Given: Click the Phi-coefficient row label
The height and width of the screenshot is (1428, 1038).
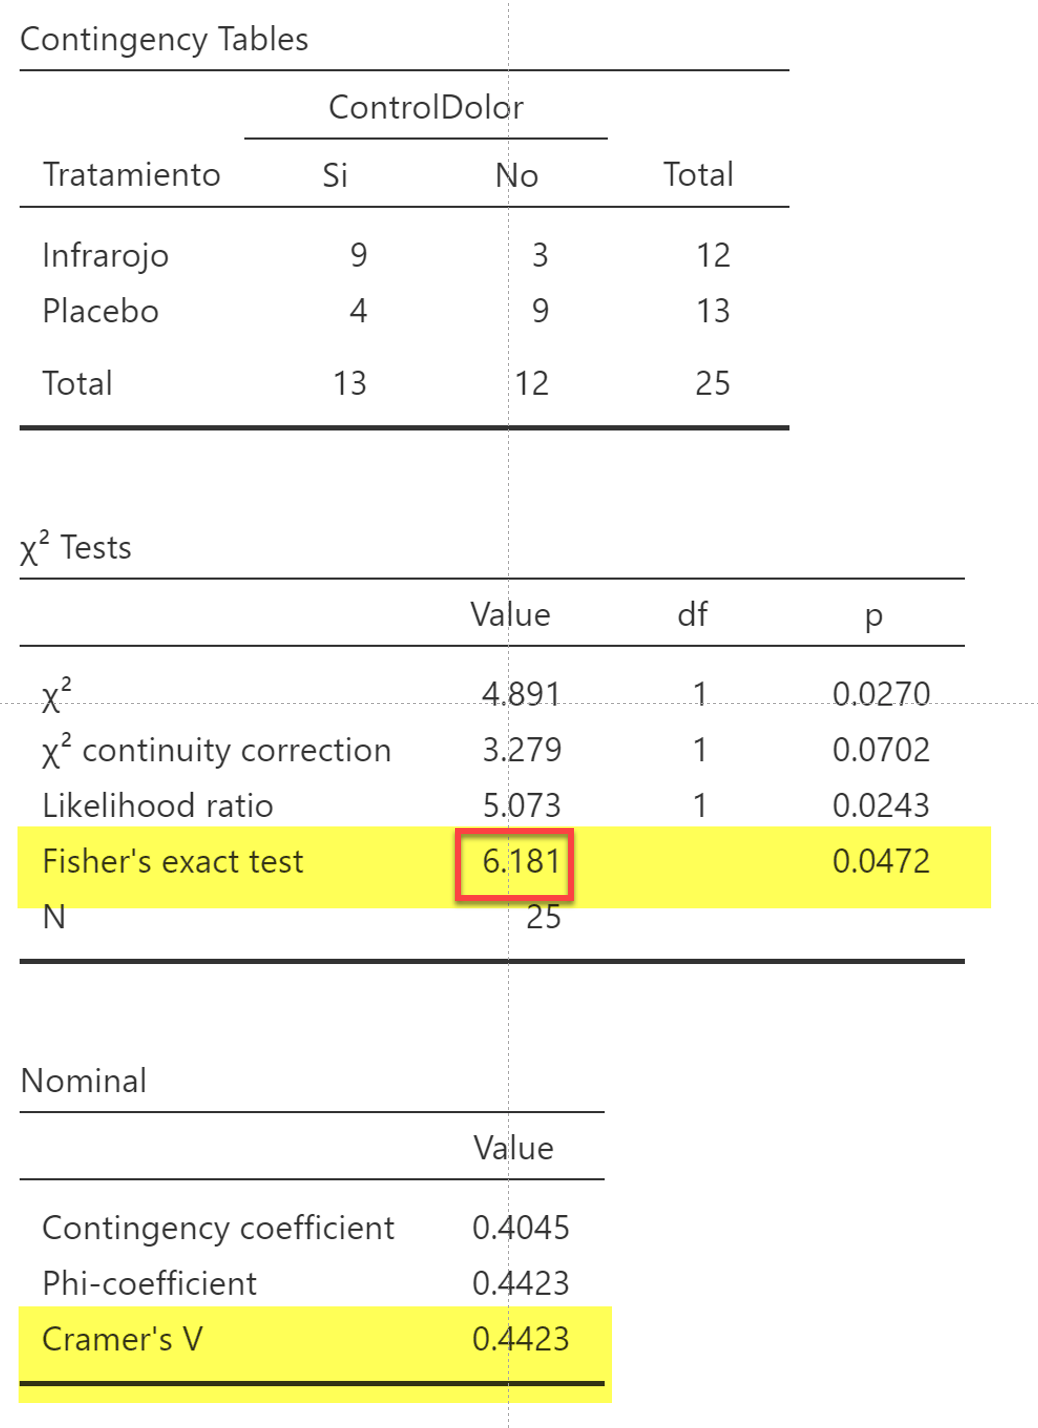Looking at the screenshot, I should click(149, 1284).
